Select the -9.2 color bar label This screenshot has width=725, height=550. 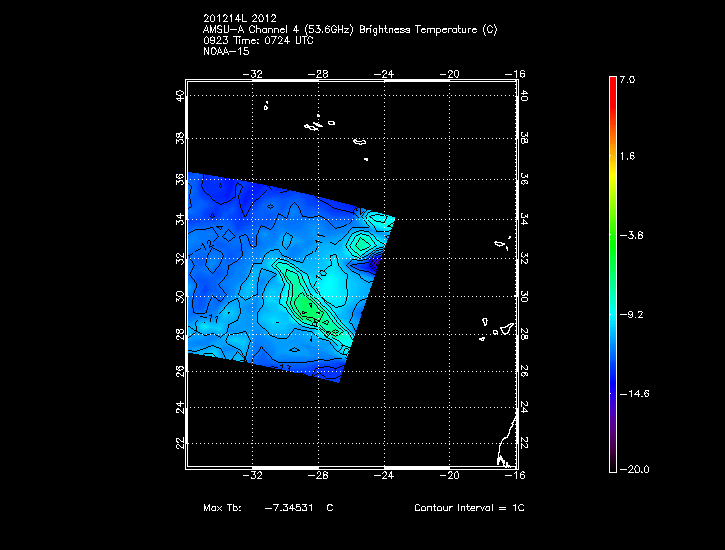(632, 314)
